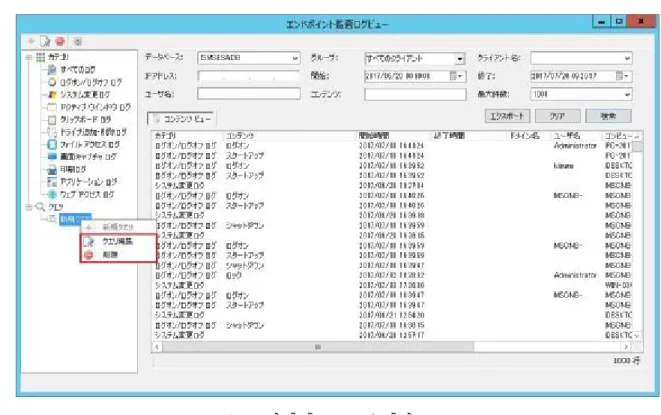Screen dimensions: 661x415
Task: Open the calendar picker of 終了 date field
Action: point(622,76)
